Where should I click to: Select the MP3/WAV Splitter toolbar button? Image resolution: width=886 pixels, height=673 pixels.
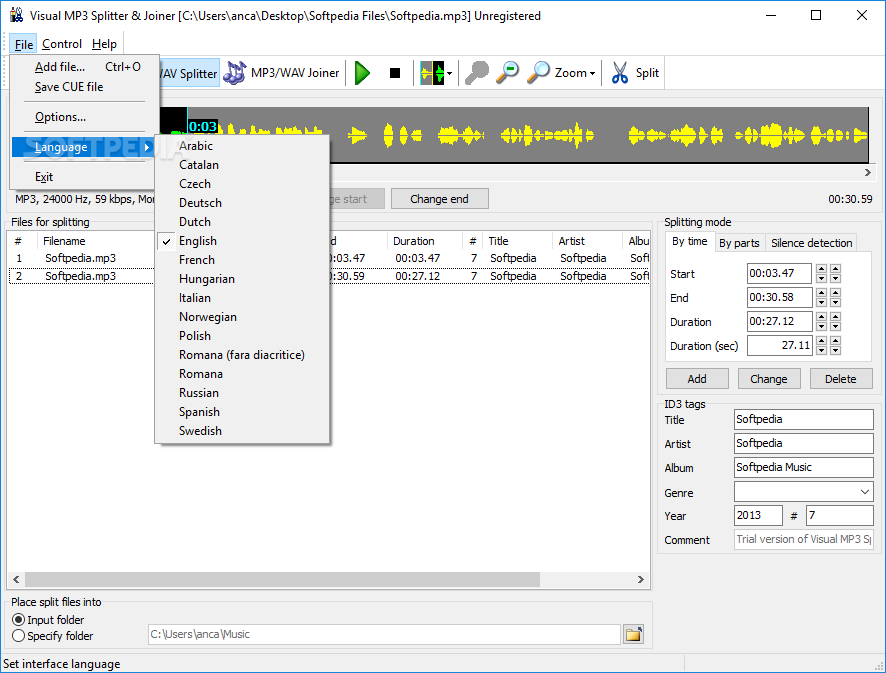point(189,73)
